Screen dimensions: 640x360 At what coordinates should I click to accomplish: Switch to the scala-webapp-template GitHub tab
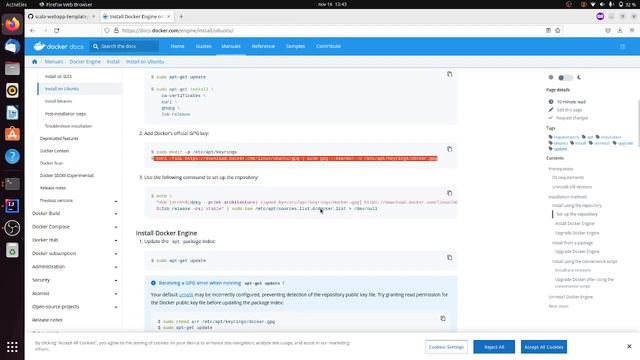62,17
